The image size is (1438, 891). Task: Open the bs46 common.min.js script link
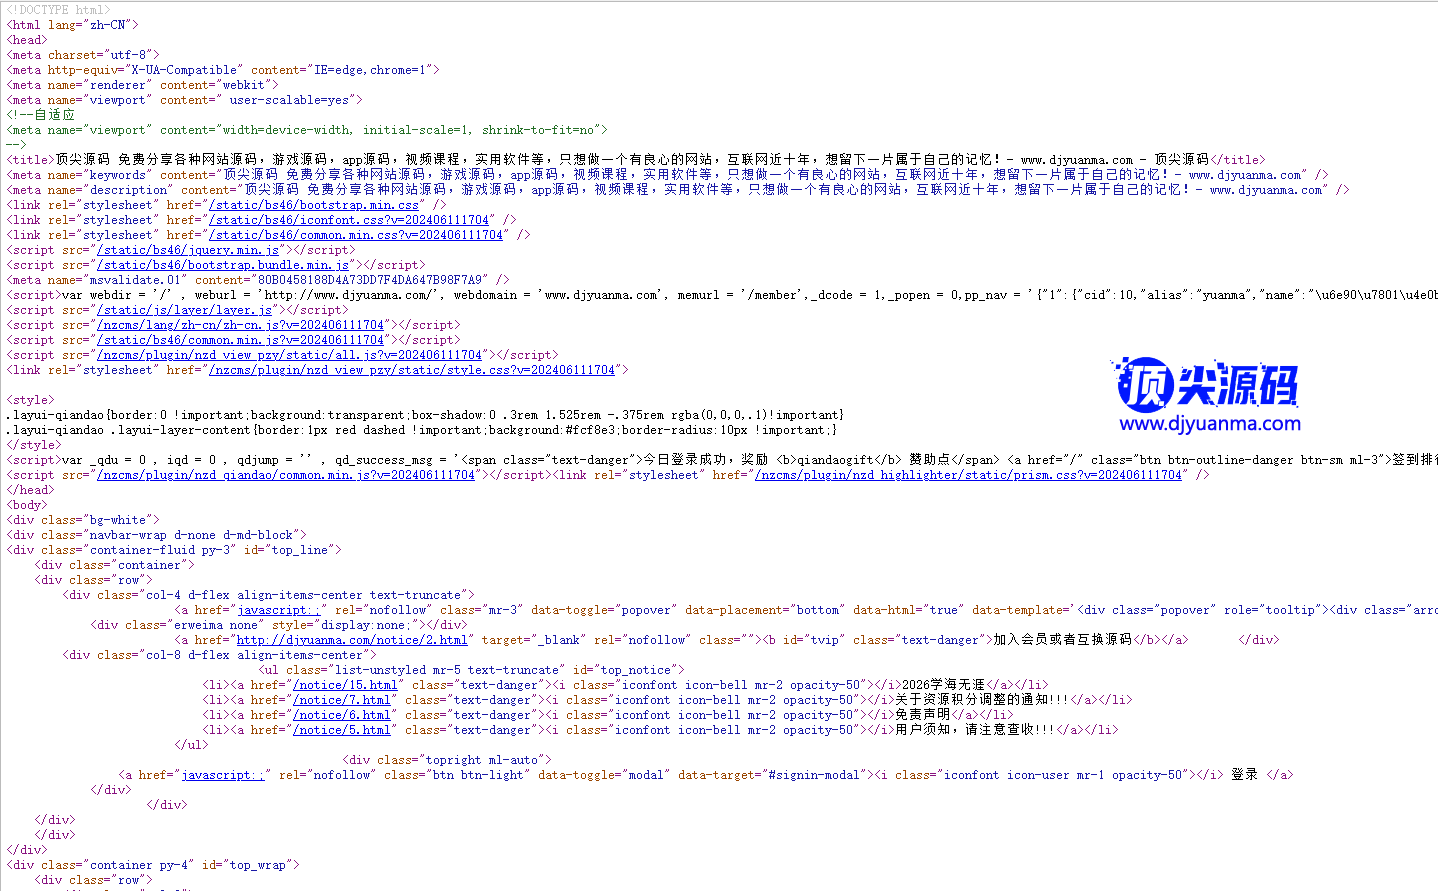pyautogui.click(x=240, y=340)
